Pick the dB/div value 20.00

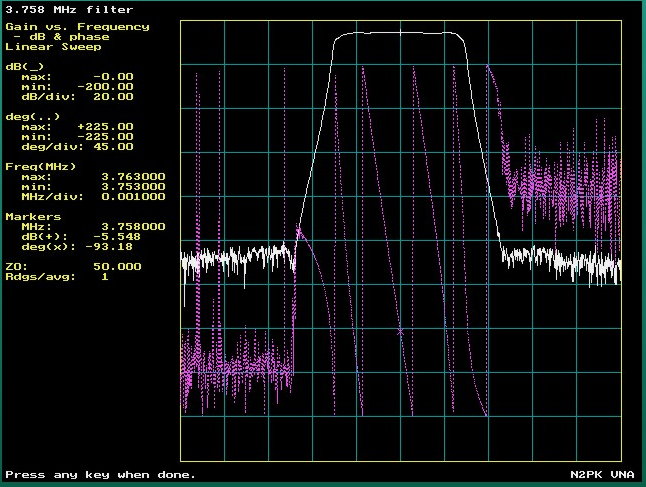pyautogui.click(x=112, y=97)
